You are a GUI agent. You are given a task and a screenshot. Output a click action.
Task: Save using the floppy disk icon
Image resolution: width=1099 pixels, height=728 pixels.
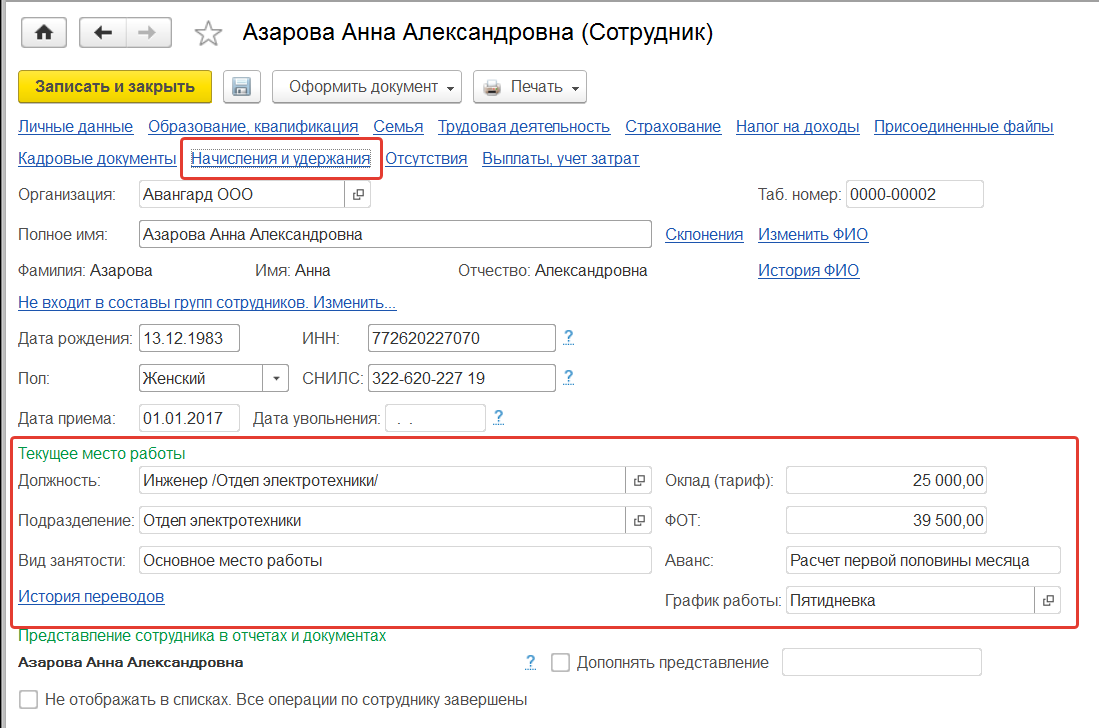(x=241, y=87)
